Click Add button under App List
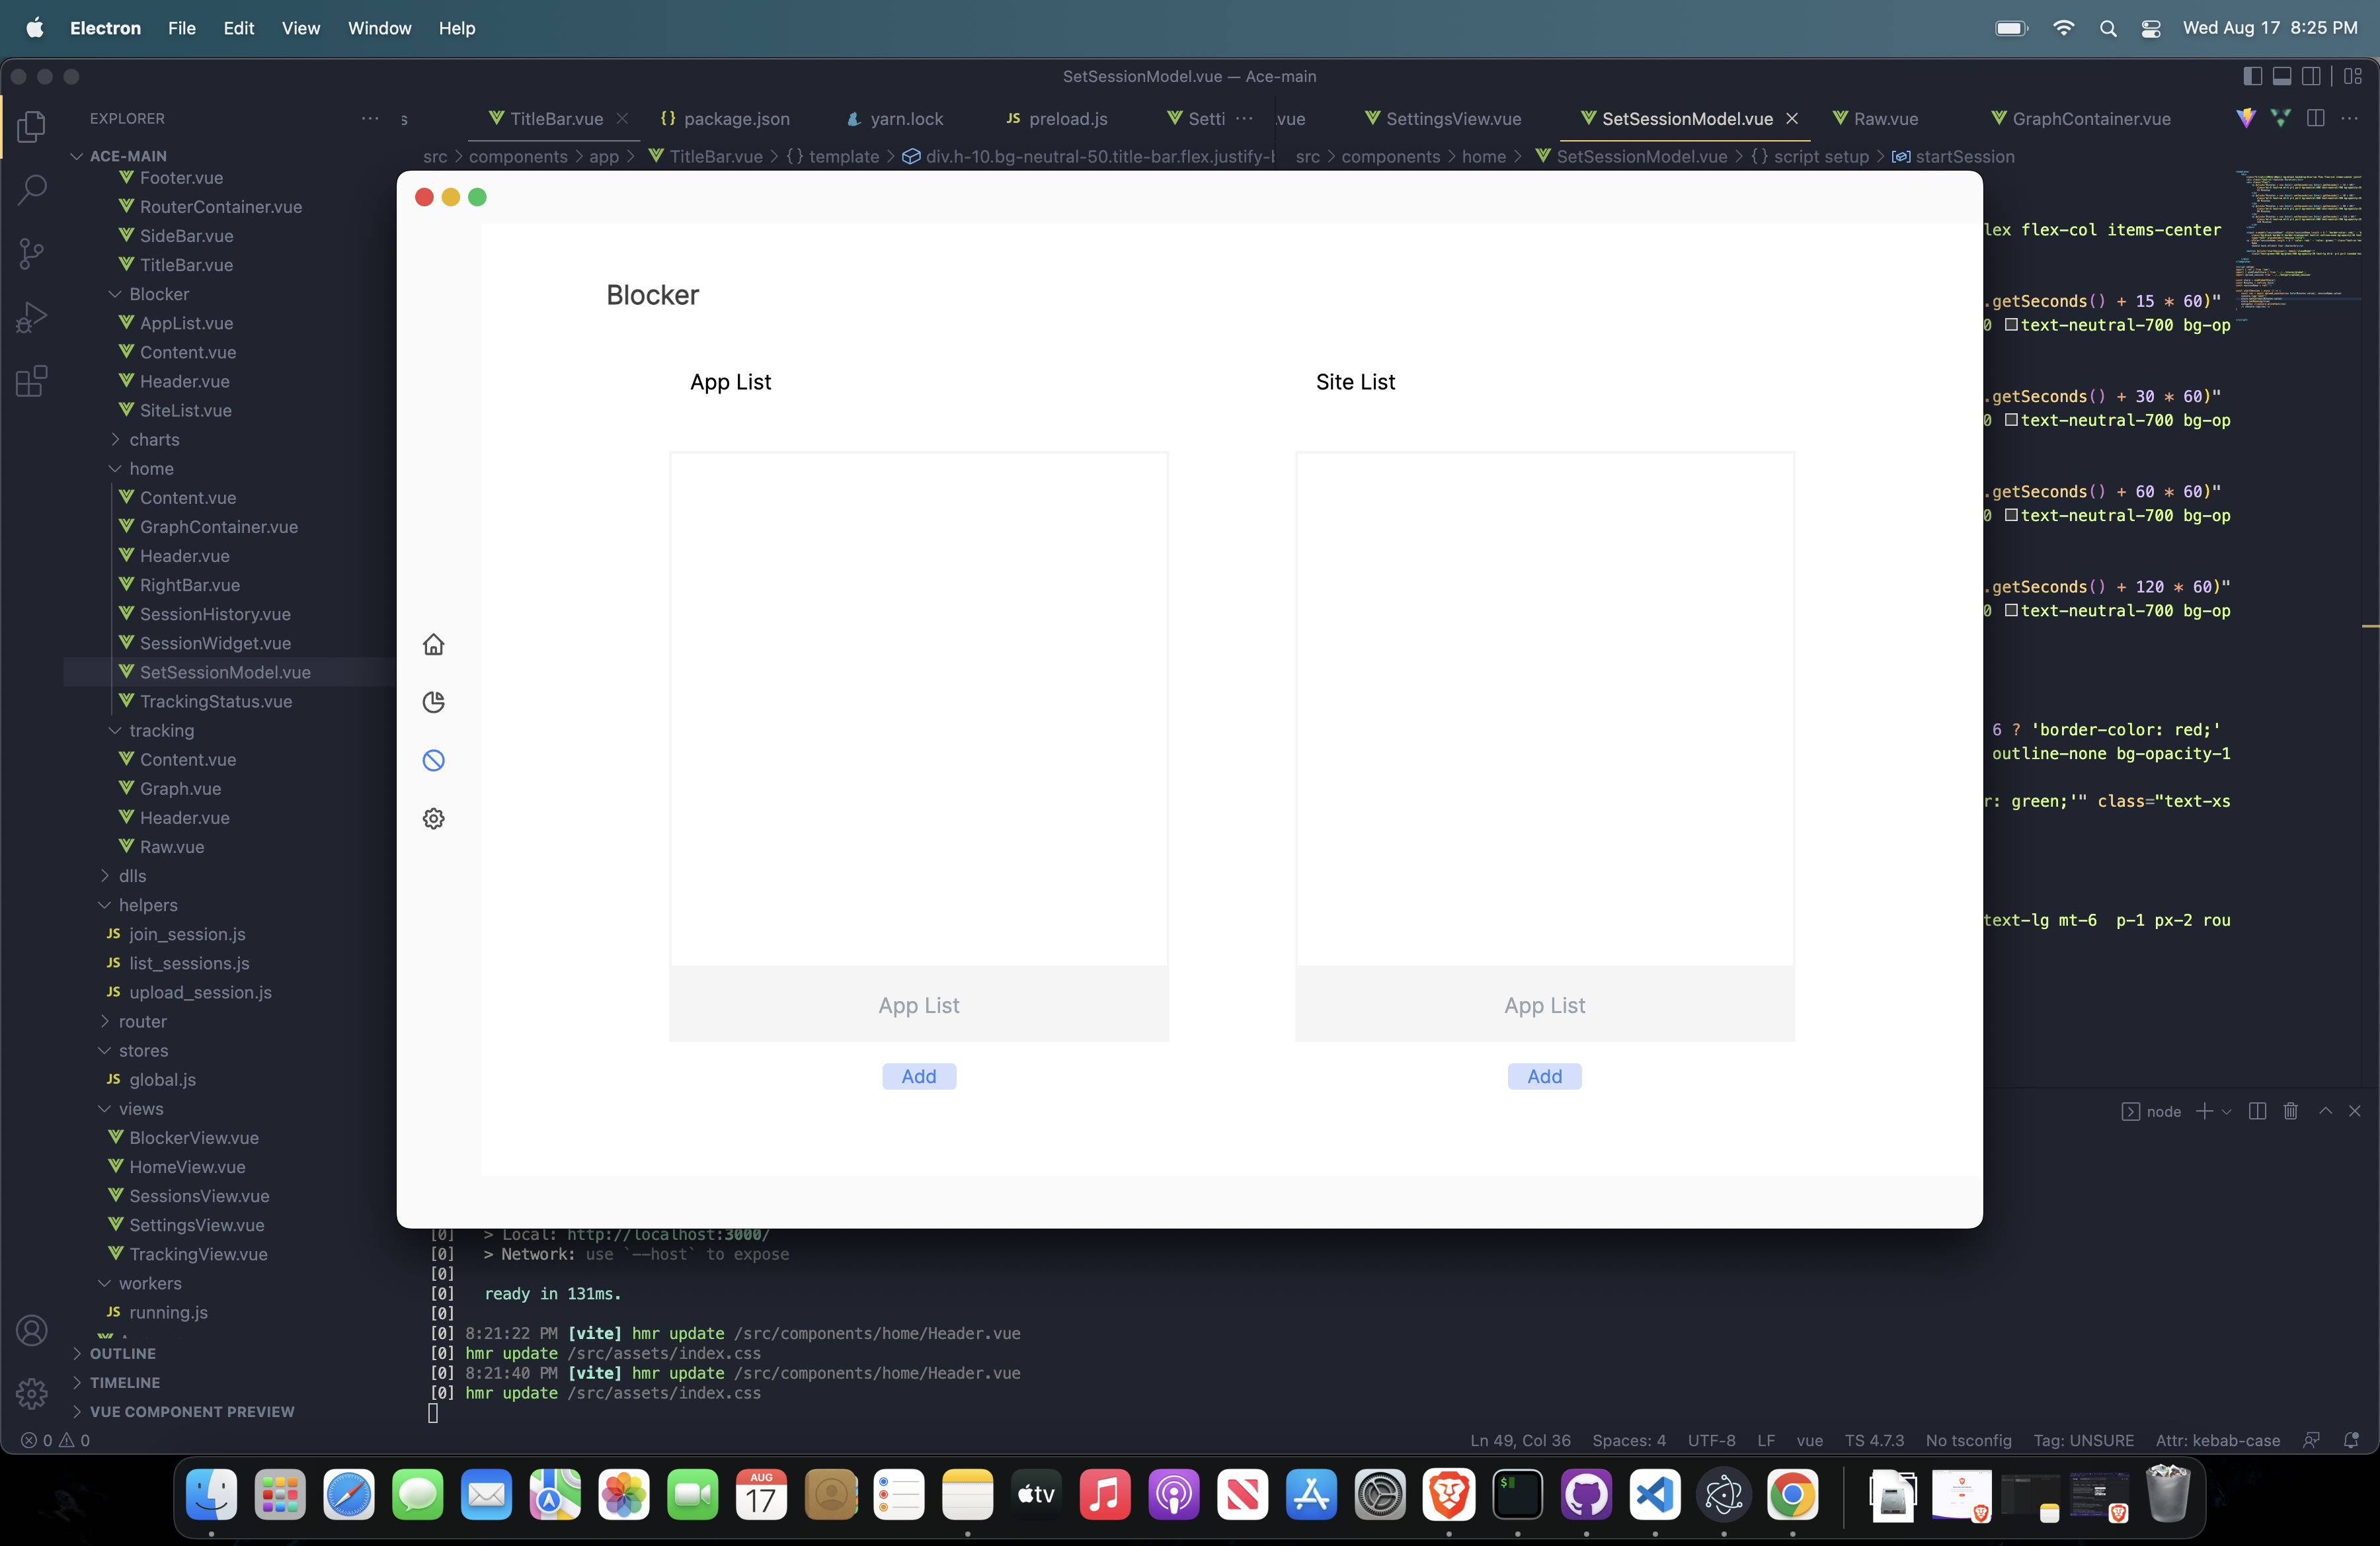This screenshot has width=2380, height=1546. pyautogui.click(x=918, y=1076)
